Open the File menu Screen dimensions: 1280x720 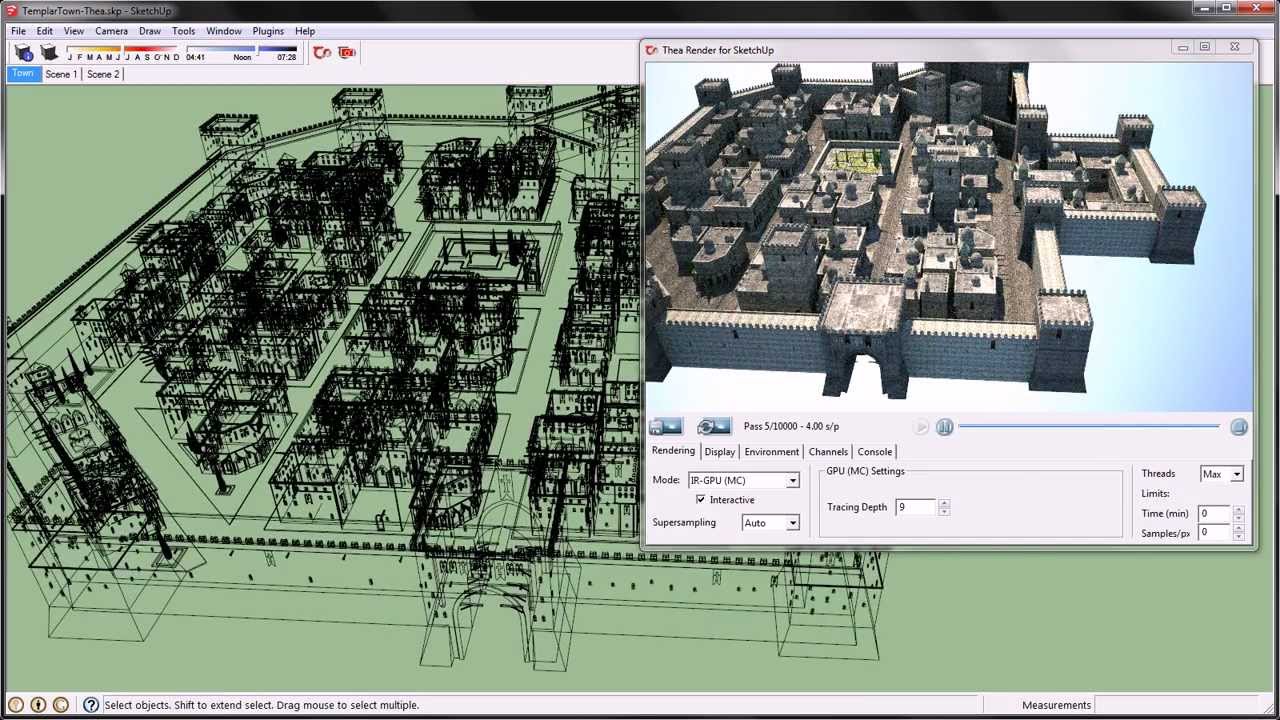coord(19,31)
